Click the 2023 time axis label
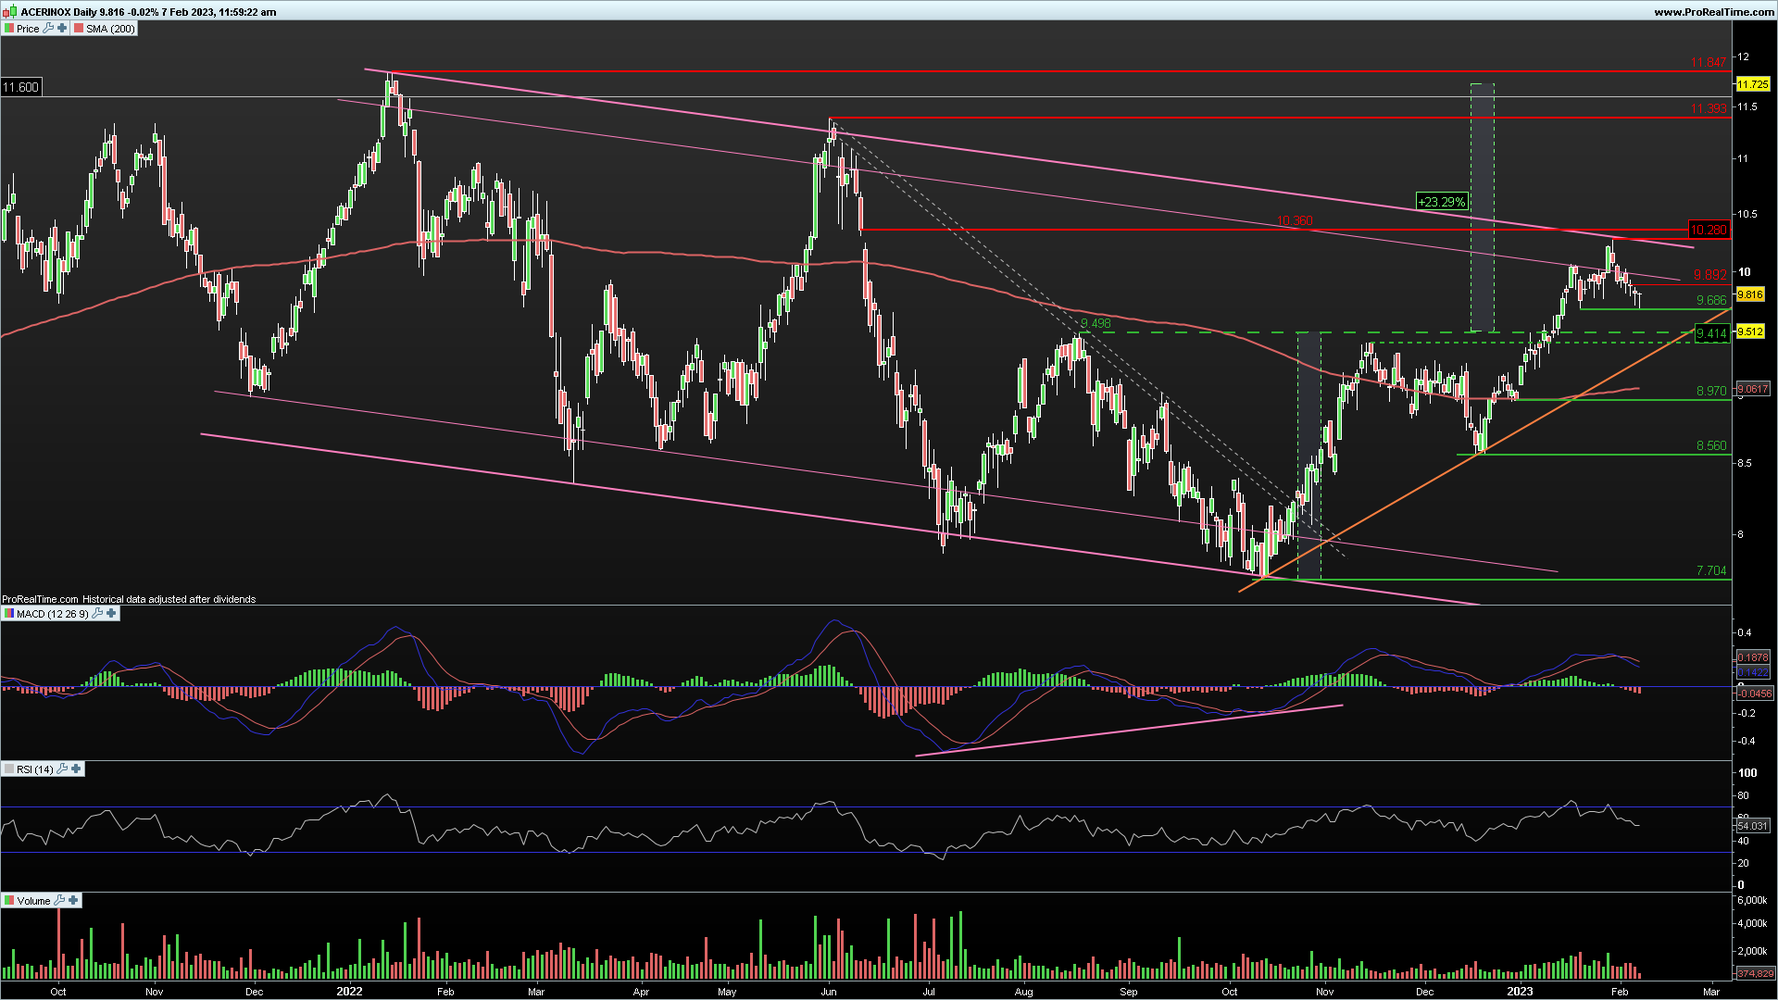 [x=1520, y=992]
